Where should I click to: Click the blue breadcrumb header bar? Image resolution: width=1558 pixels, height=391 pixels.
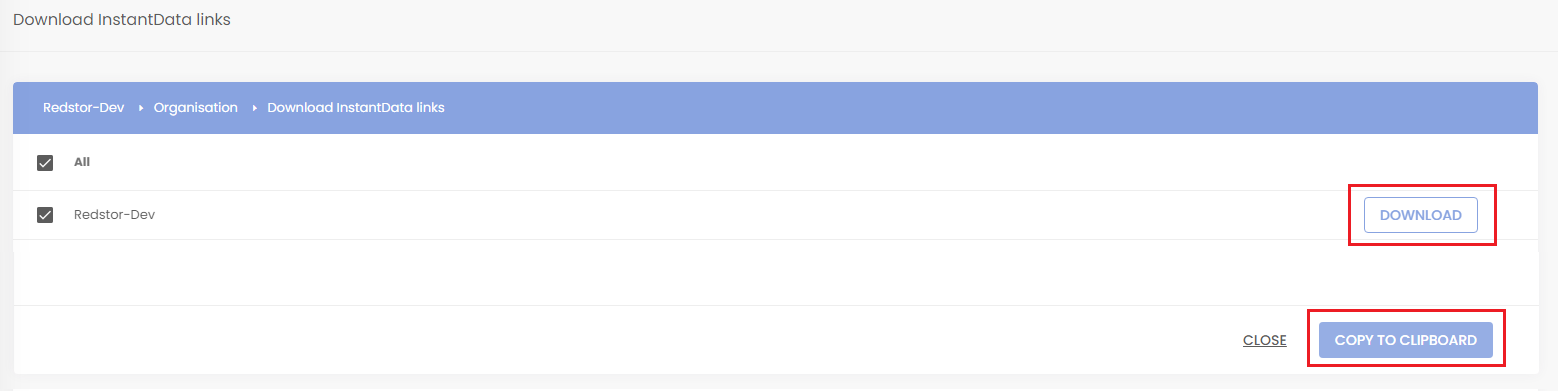tap(775, 108)
